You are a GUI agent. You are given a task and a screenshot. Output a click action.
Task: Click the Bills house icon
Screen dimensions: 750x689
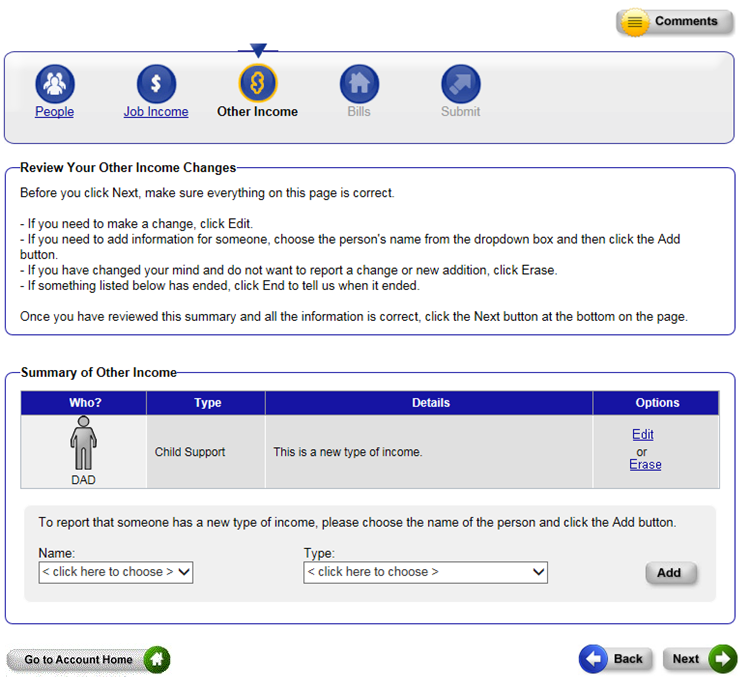[x=359, y=84]
